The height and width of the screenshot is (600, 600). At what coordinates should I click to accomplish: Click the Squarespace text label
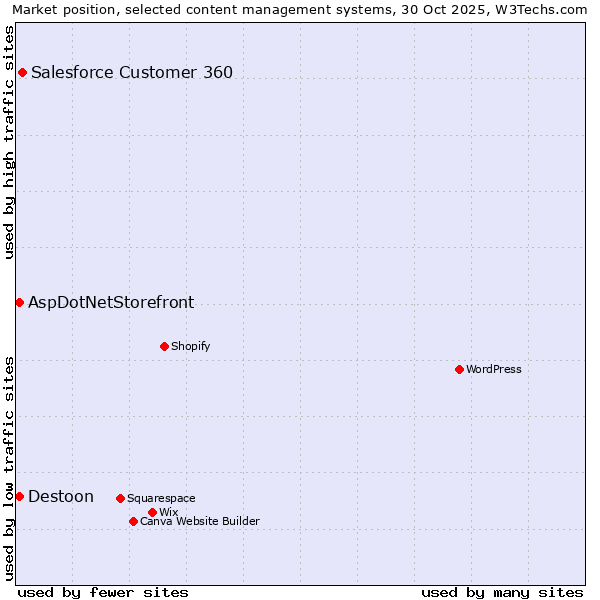(161, 498)
